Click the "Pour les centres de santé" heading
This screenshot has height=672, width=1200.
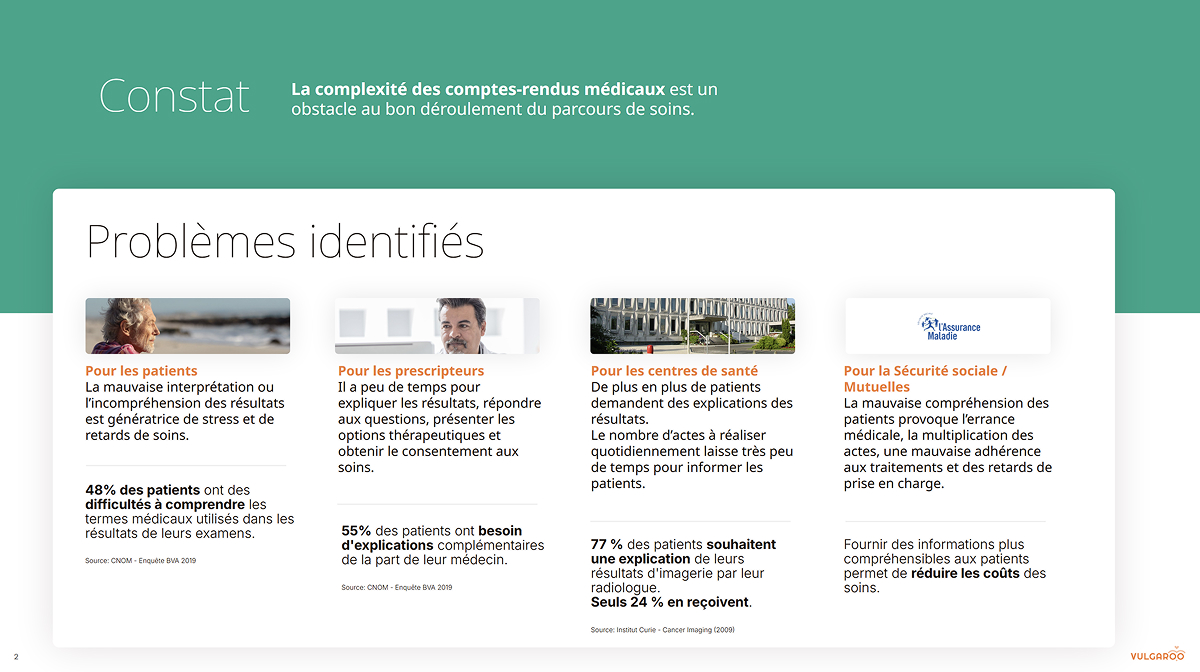pyautogui.click(x=674, y=371)
